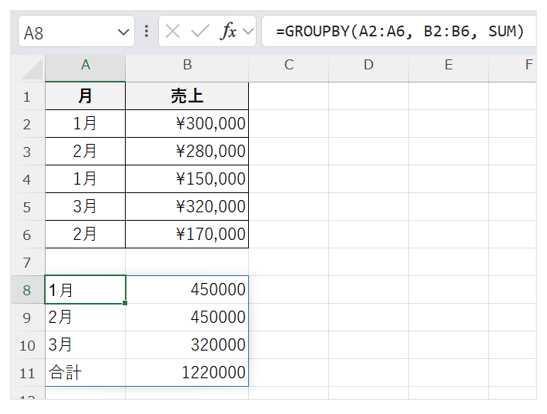The image size is (547, 414).
Task: Select row 11 header
Action: click(x=28, y=372)
